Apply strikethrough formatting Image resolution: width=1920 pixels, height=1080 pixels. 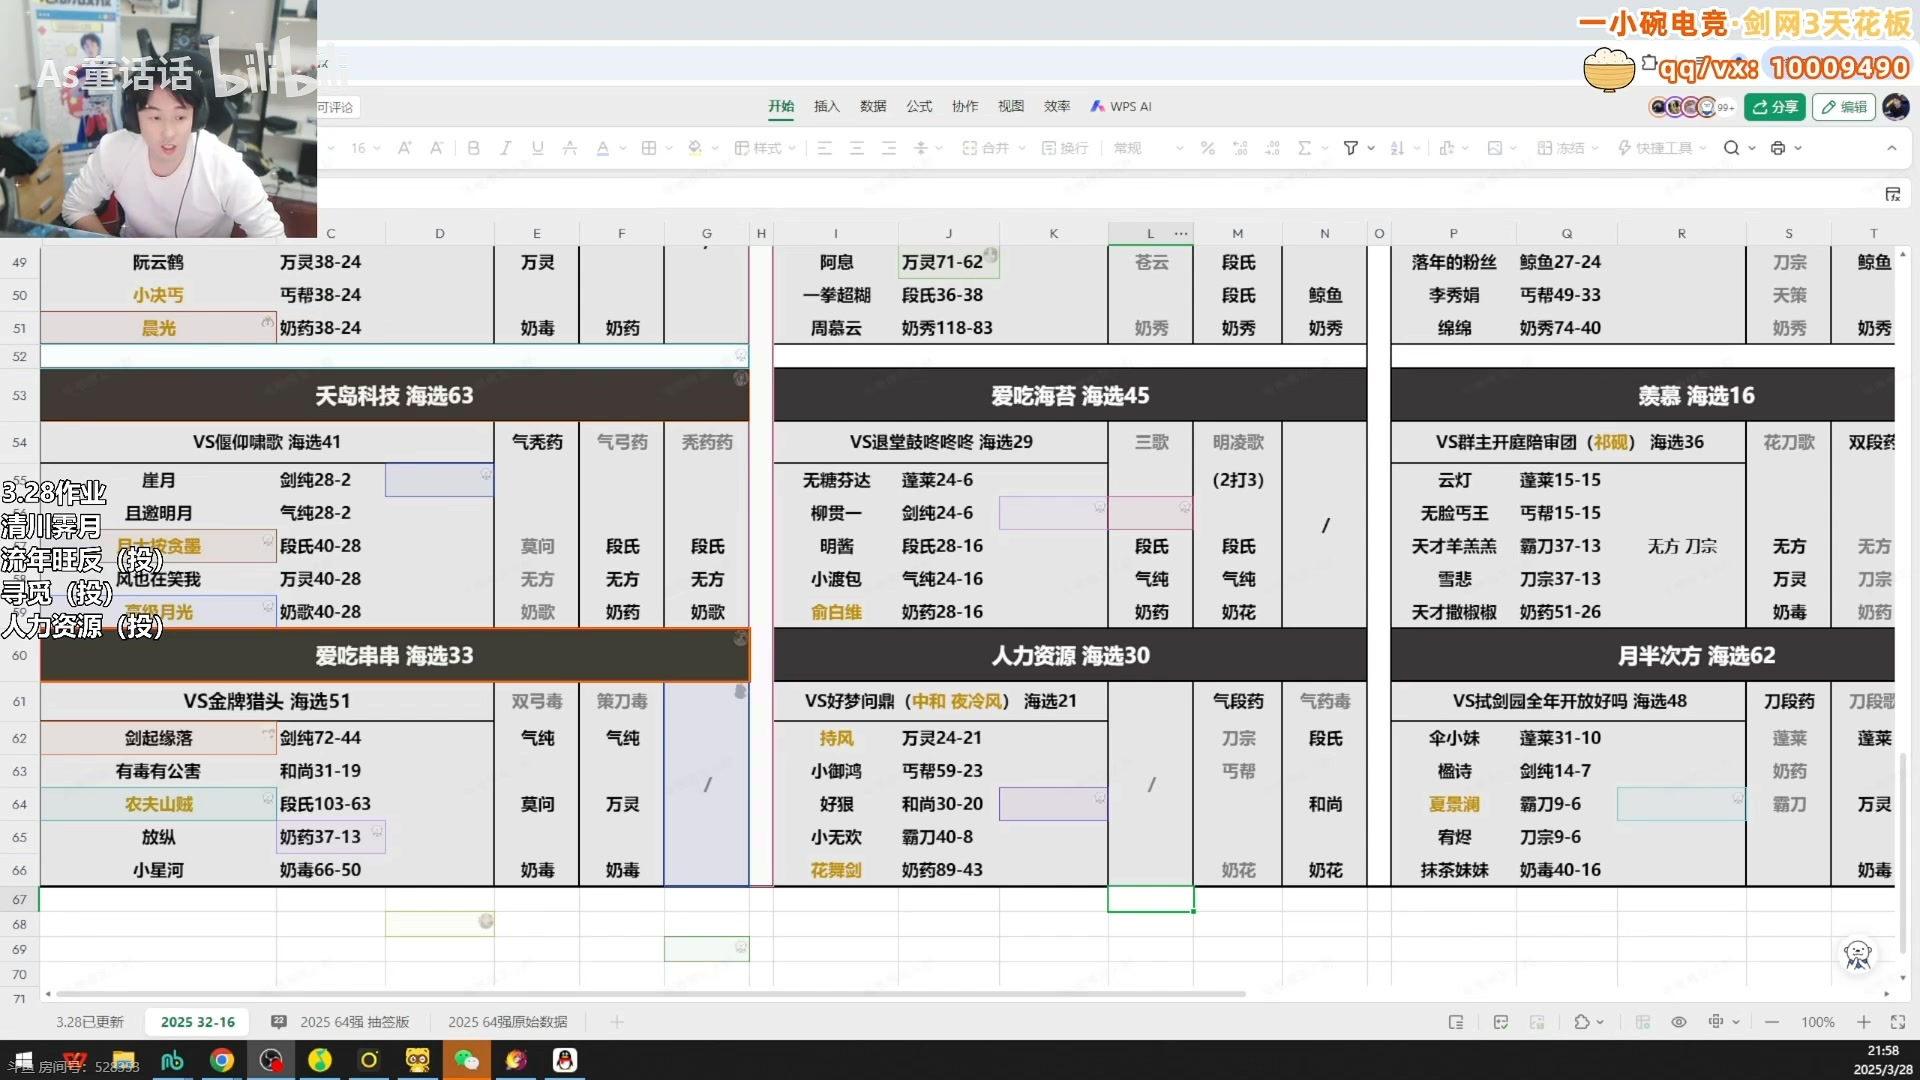point(570,148)
